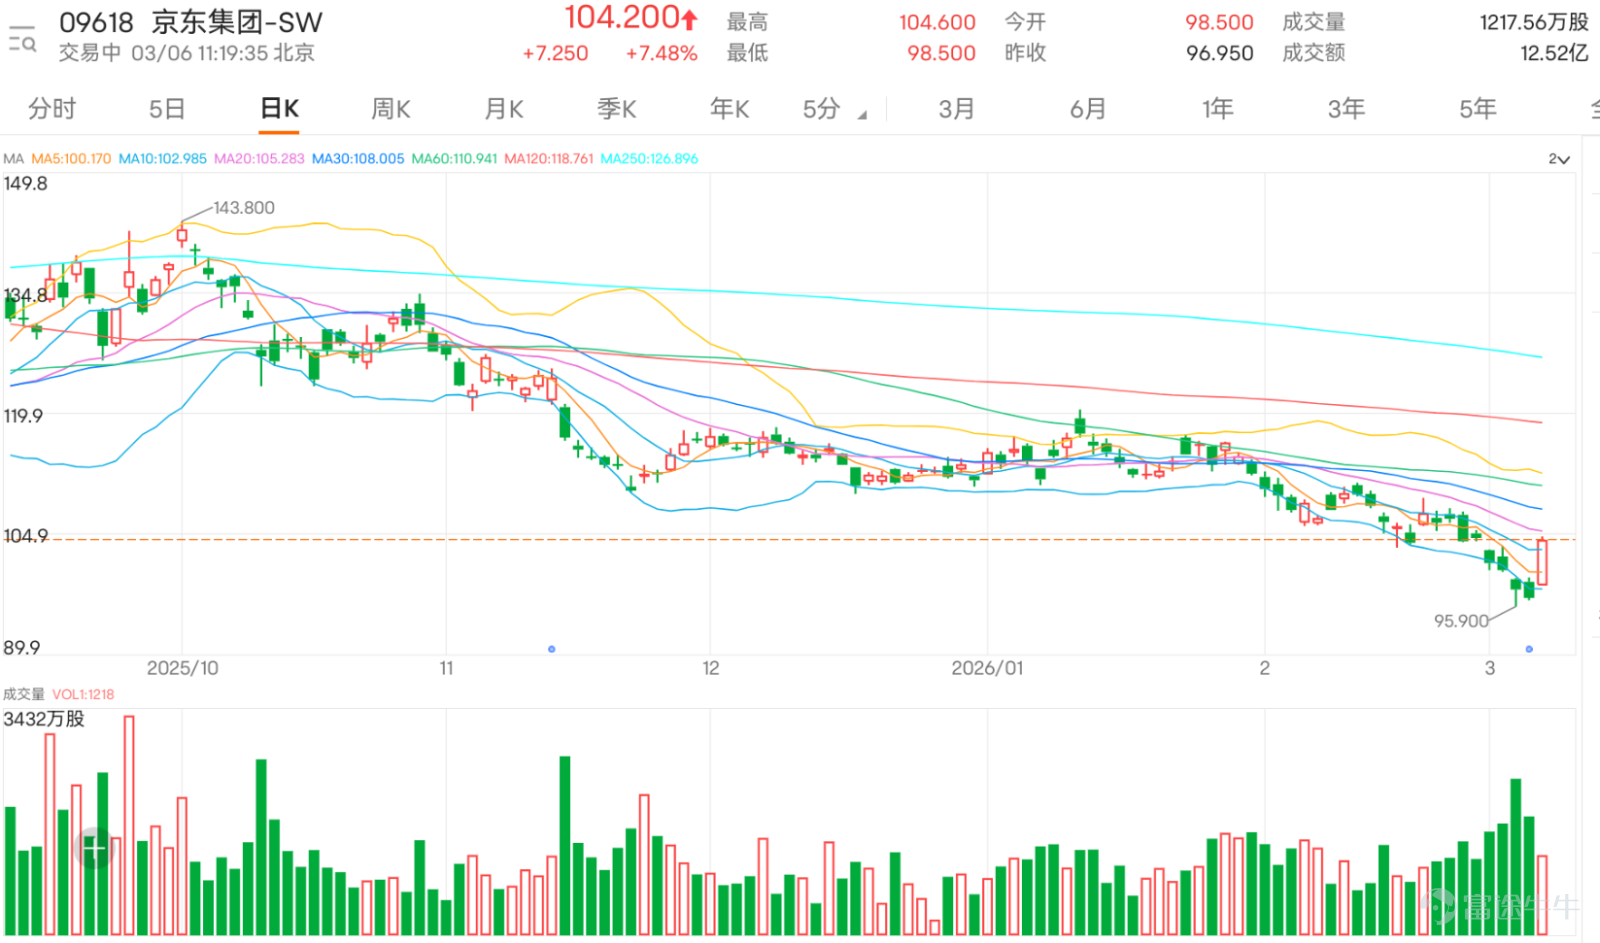Click the 2025/10 date axis label
Image resolution: width=1600 pixels, height=943 pixels.
182,668
